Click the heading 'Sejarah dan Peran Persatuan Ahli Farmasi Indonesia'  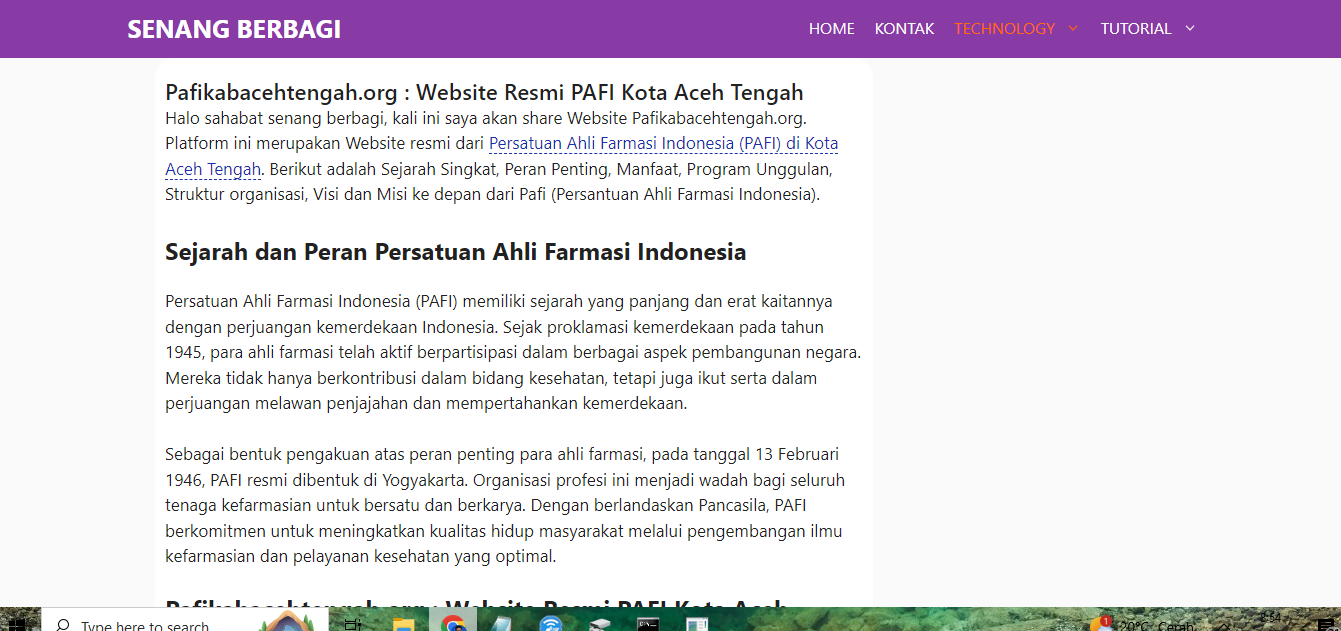coord(455,252)
